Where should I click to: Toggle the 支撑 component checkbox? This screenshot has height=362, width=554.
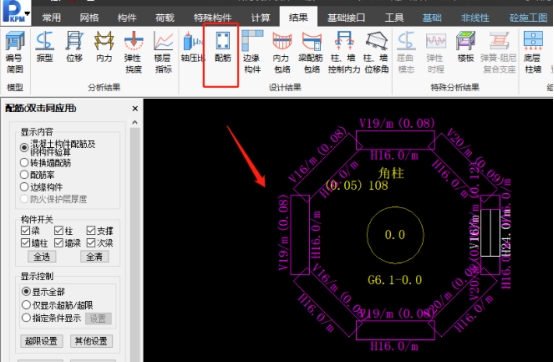tap(91, 231)
